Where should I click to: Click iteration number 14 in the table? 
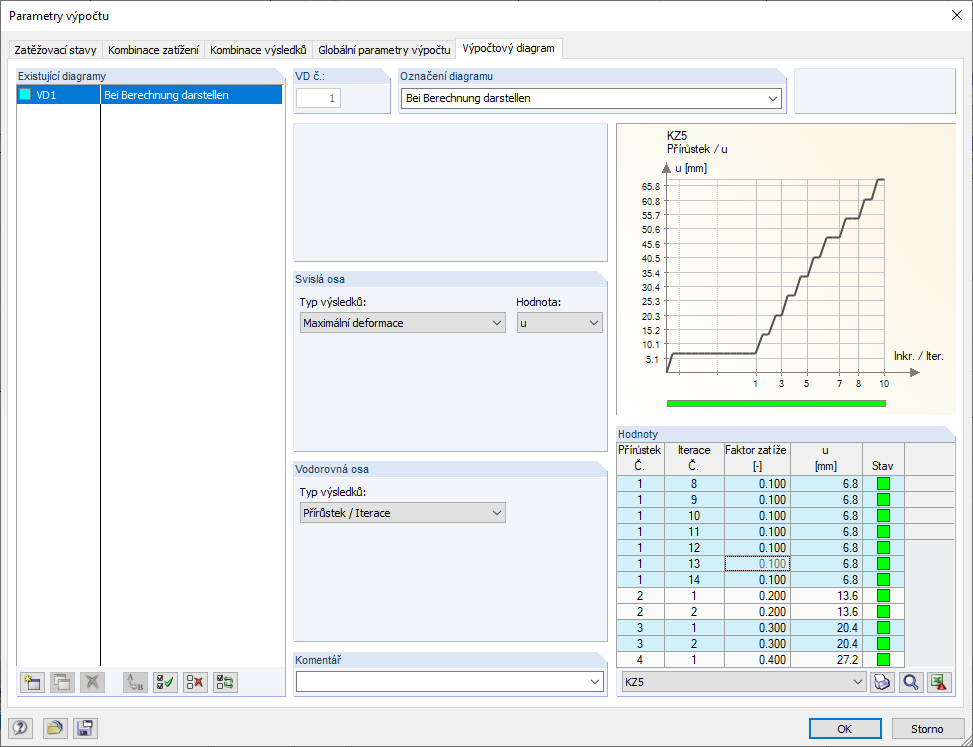(x=694, y=579)
